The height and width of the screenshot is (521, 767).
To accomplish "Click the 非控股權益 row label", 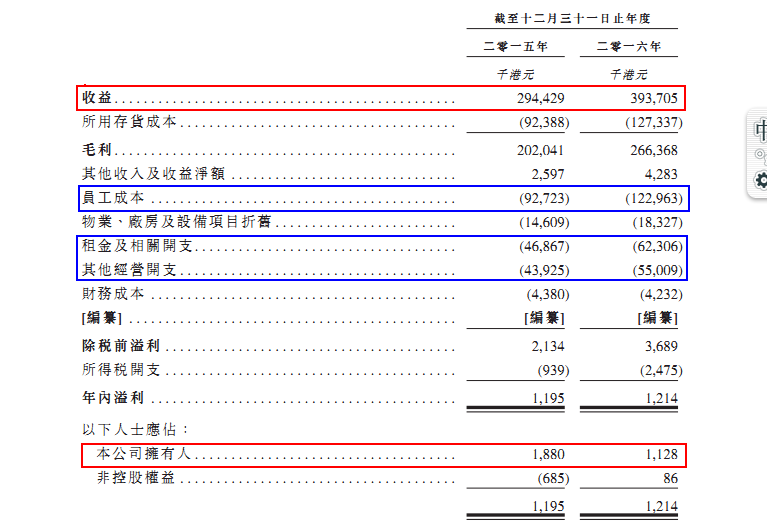I will 135,477.
